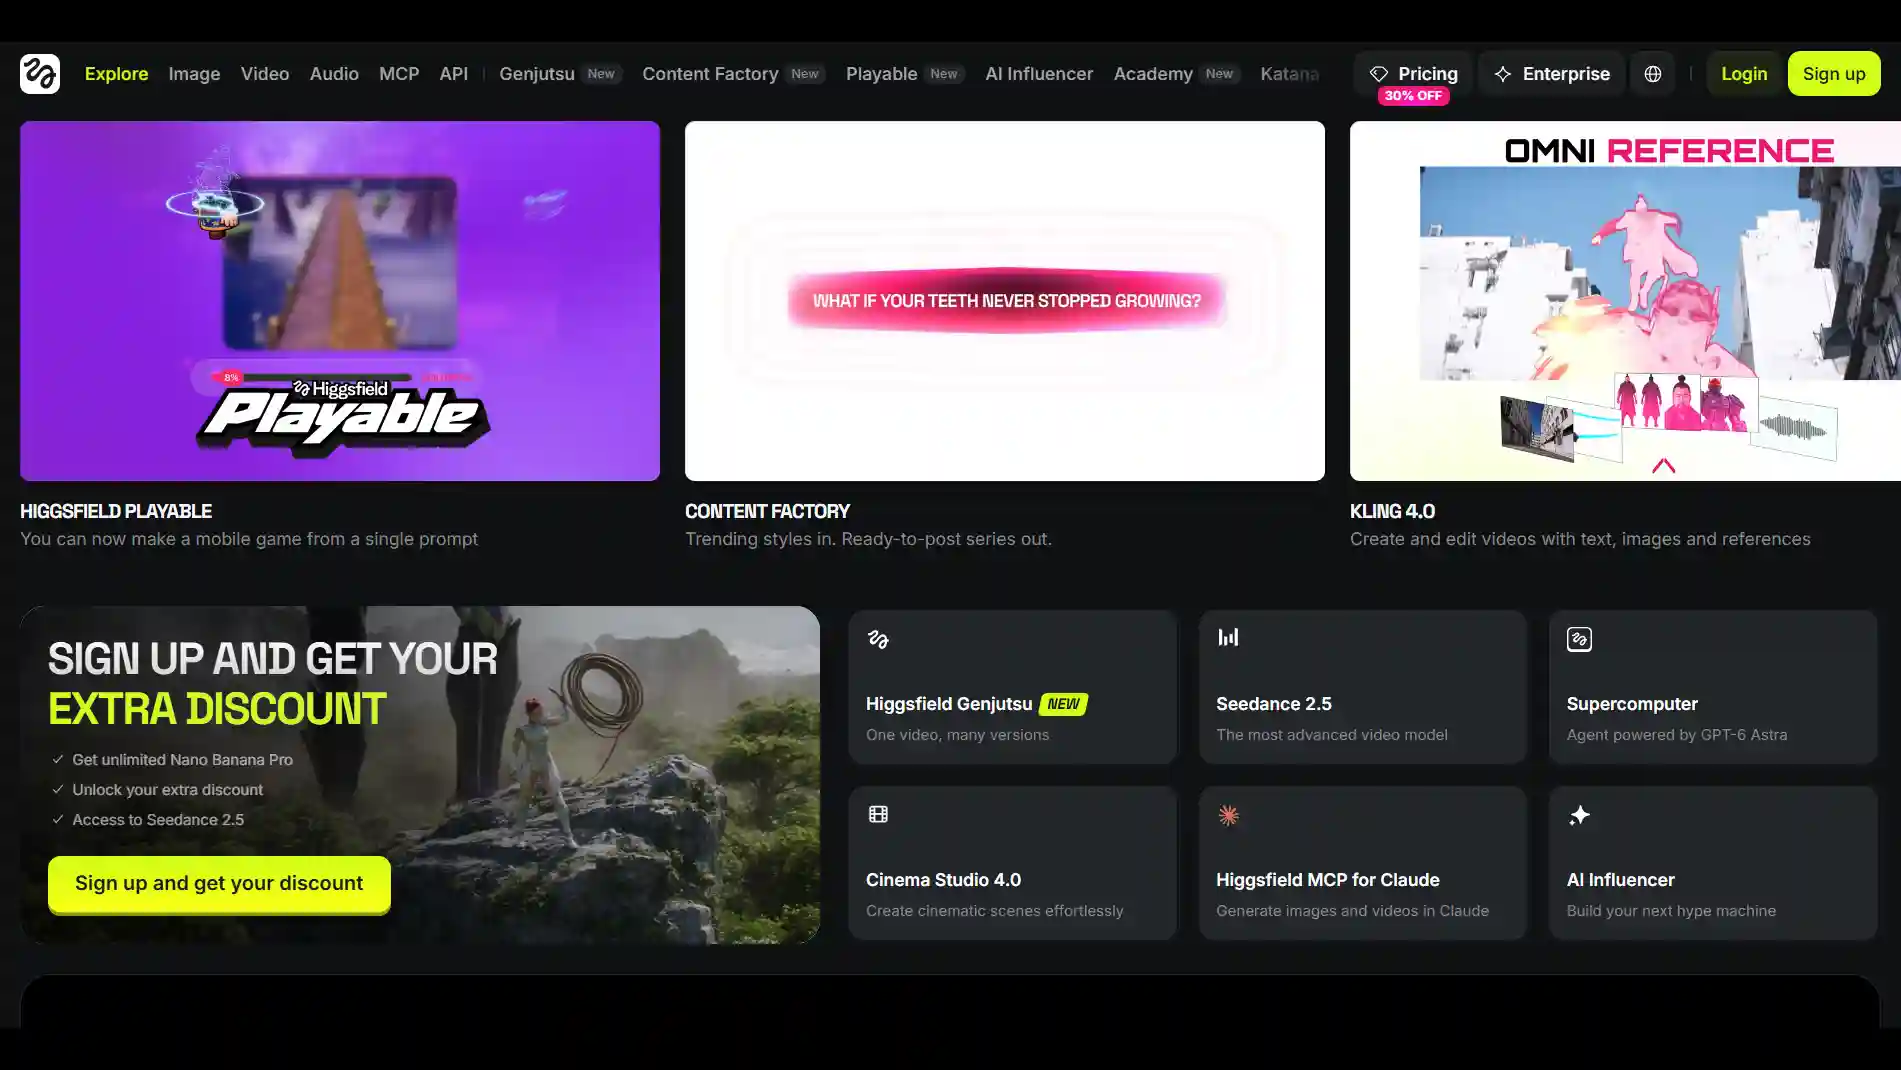Open the Higgsfield Genjutsu card title

(x=949, y=704)
